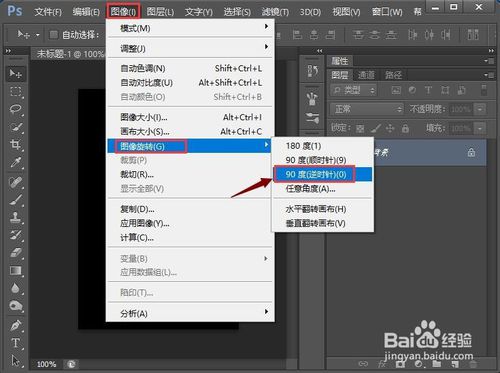Expand the Analysis submenu
This screenshot has width=500, height=373.
coord(190,313)
